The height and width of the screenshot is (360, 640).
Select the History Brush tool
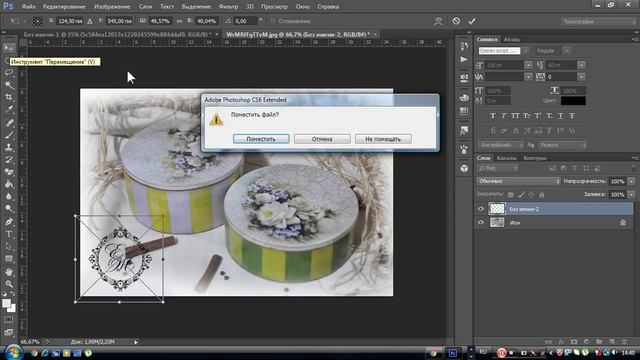tap(9, 160)
